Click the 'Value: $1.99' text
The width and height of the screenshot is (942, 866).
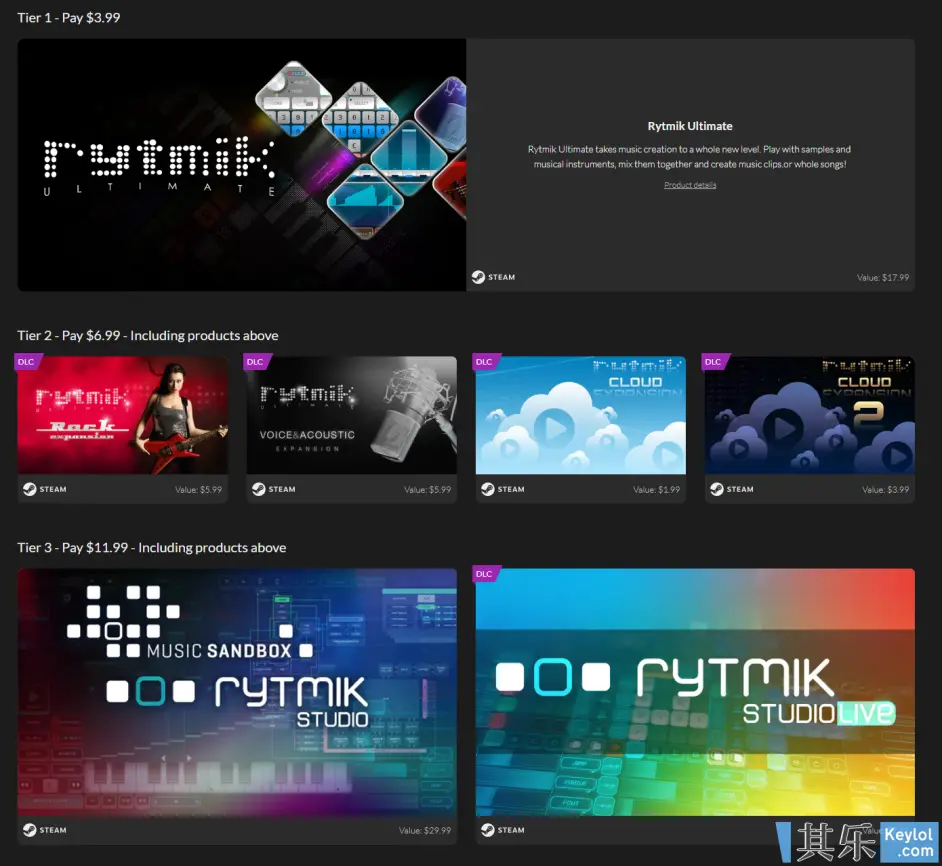[x=657, y=490]
